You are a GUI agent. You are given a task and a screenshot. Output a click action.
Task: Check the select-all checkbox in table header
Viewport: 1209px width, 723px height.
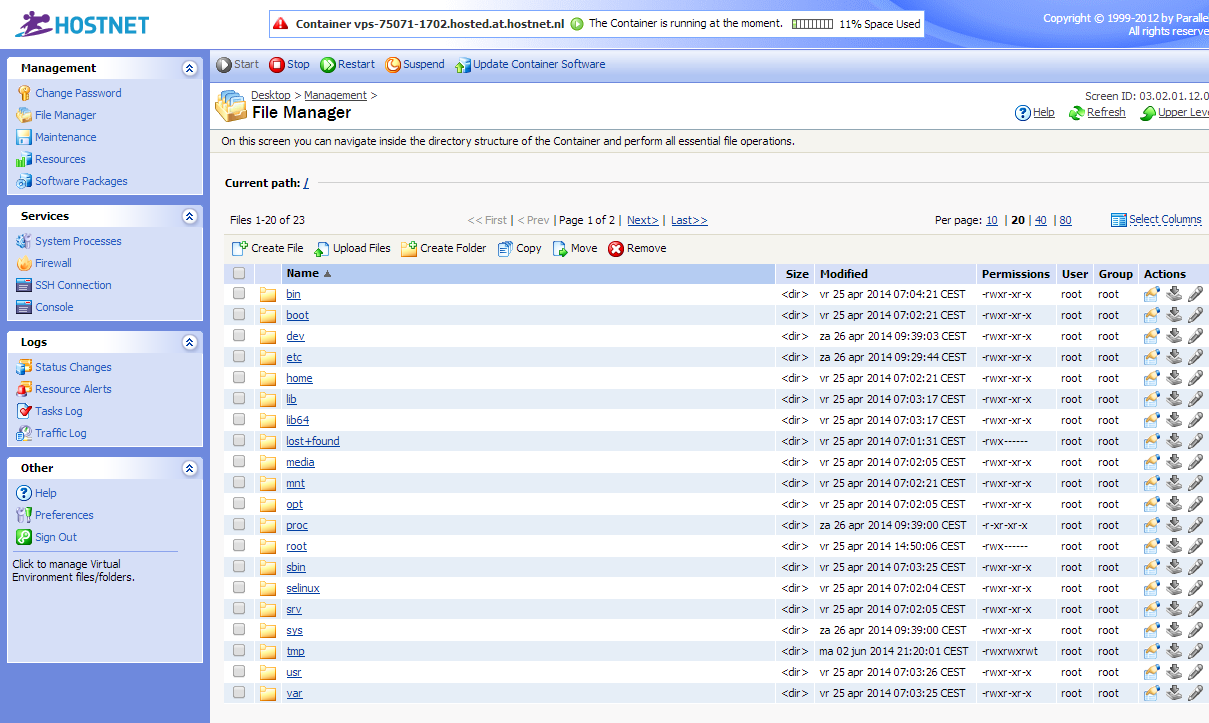point(239,273)
